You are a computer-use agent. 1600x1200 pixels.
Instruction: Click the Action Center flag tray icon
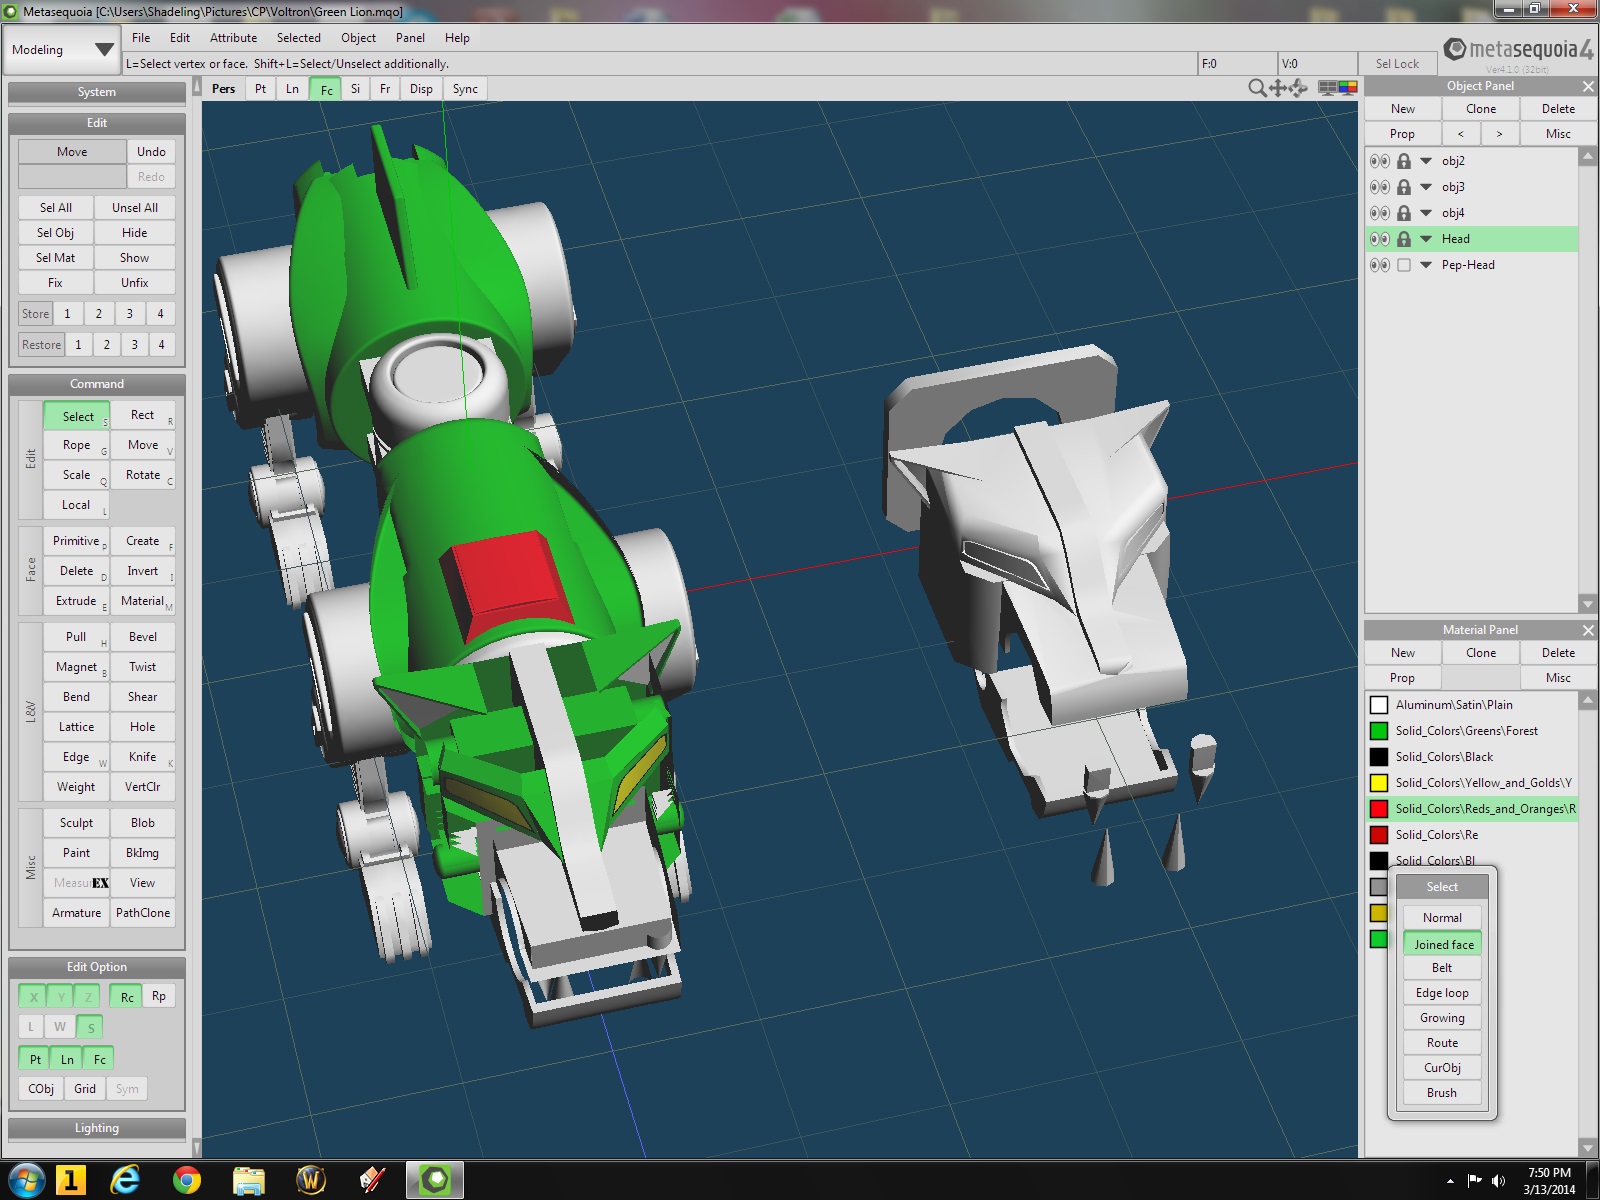[1474, 1181]
